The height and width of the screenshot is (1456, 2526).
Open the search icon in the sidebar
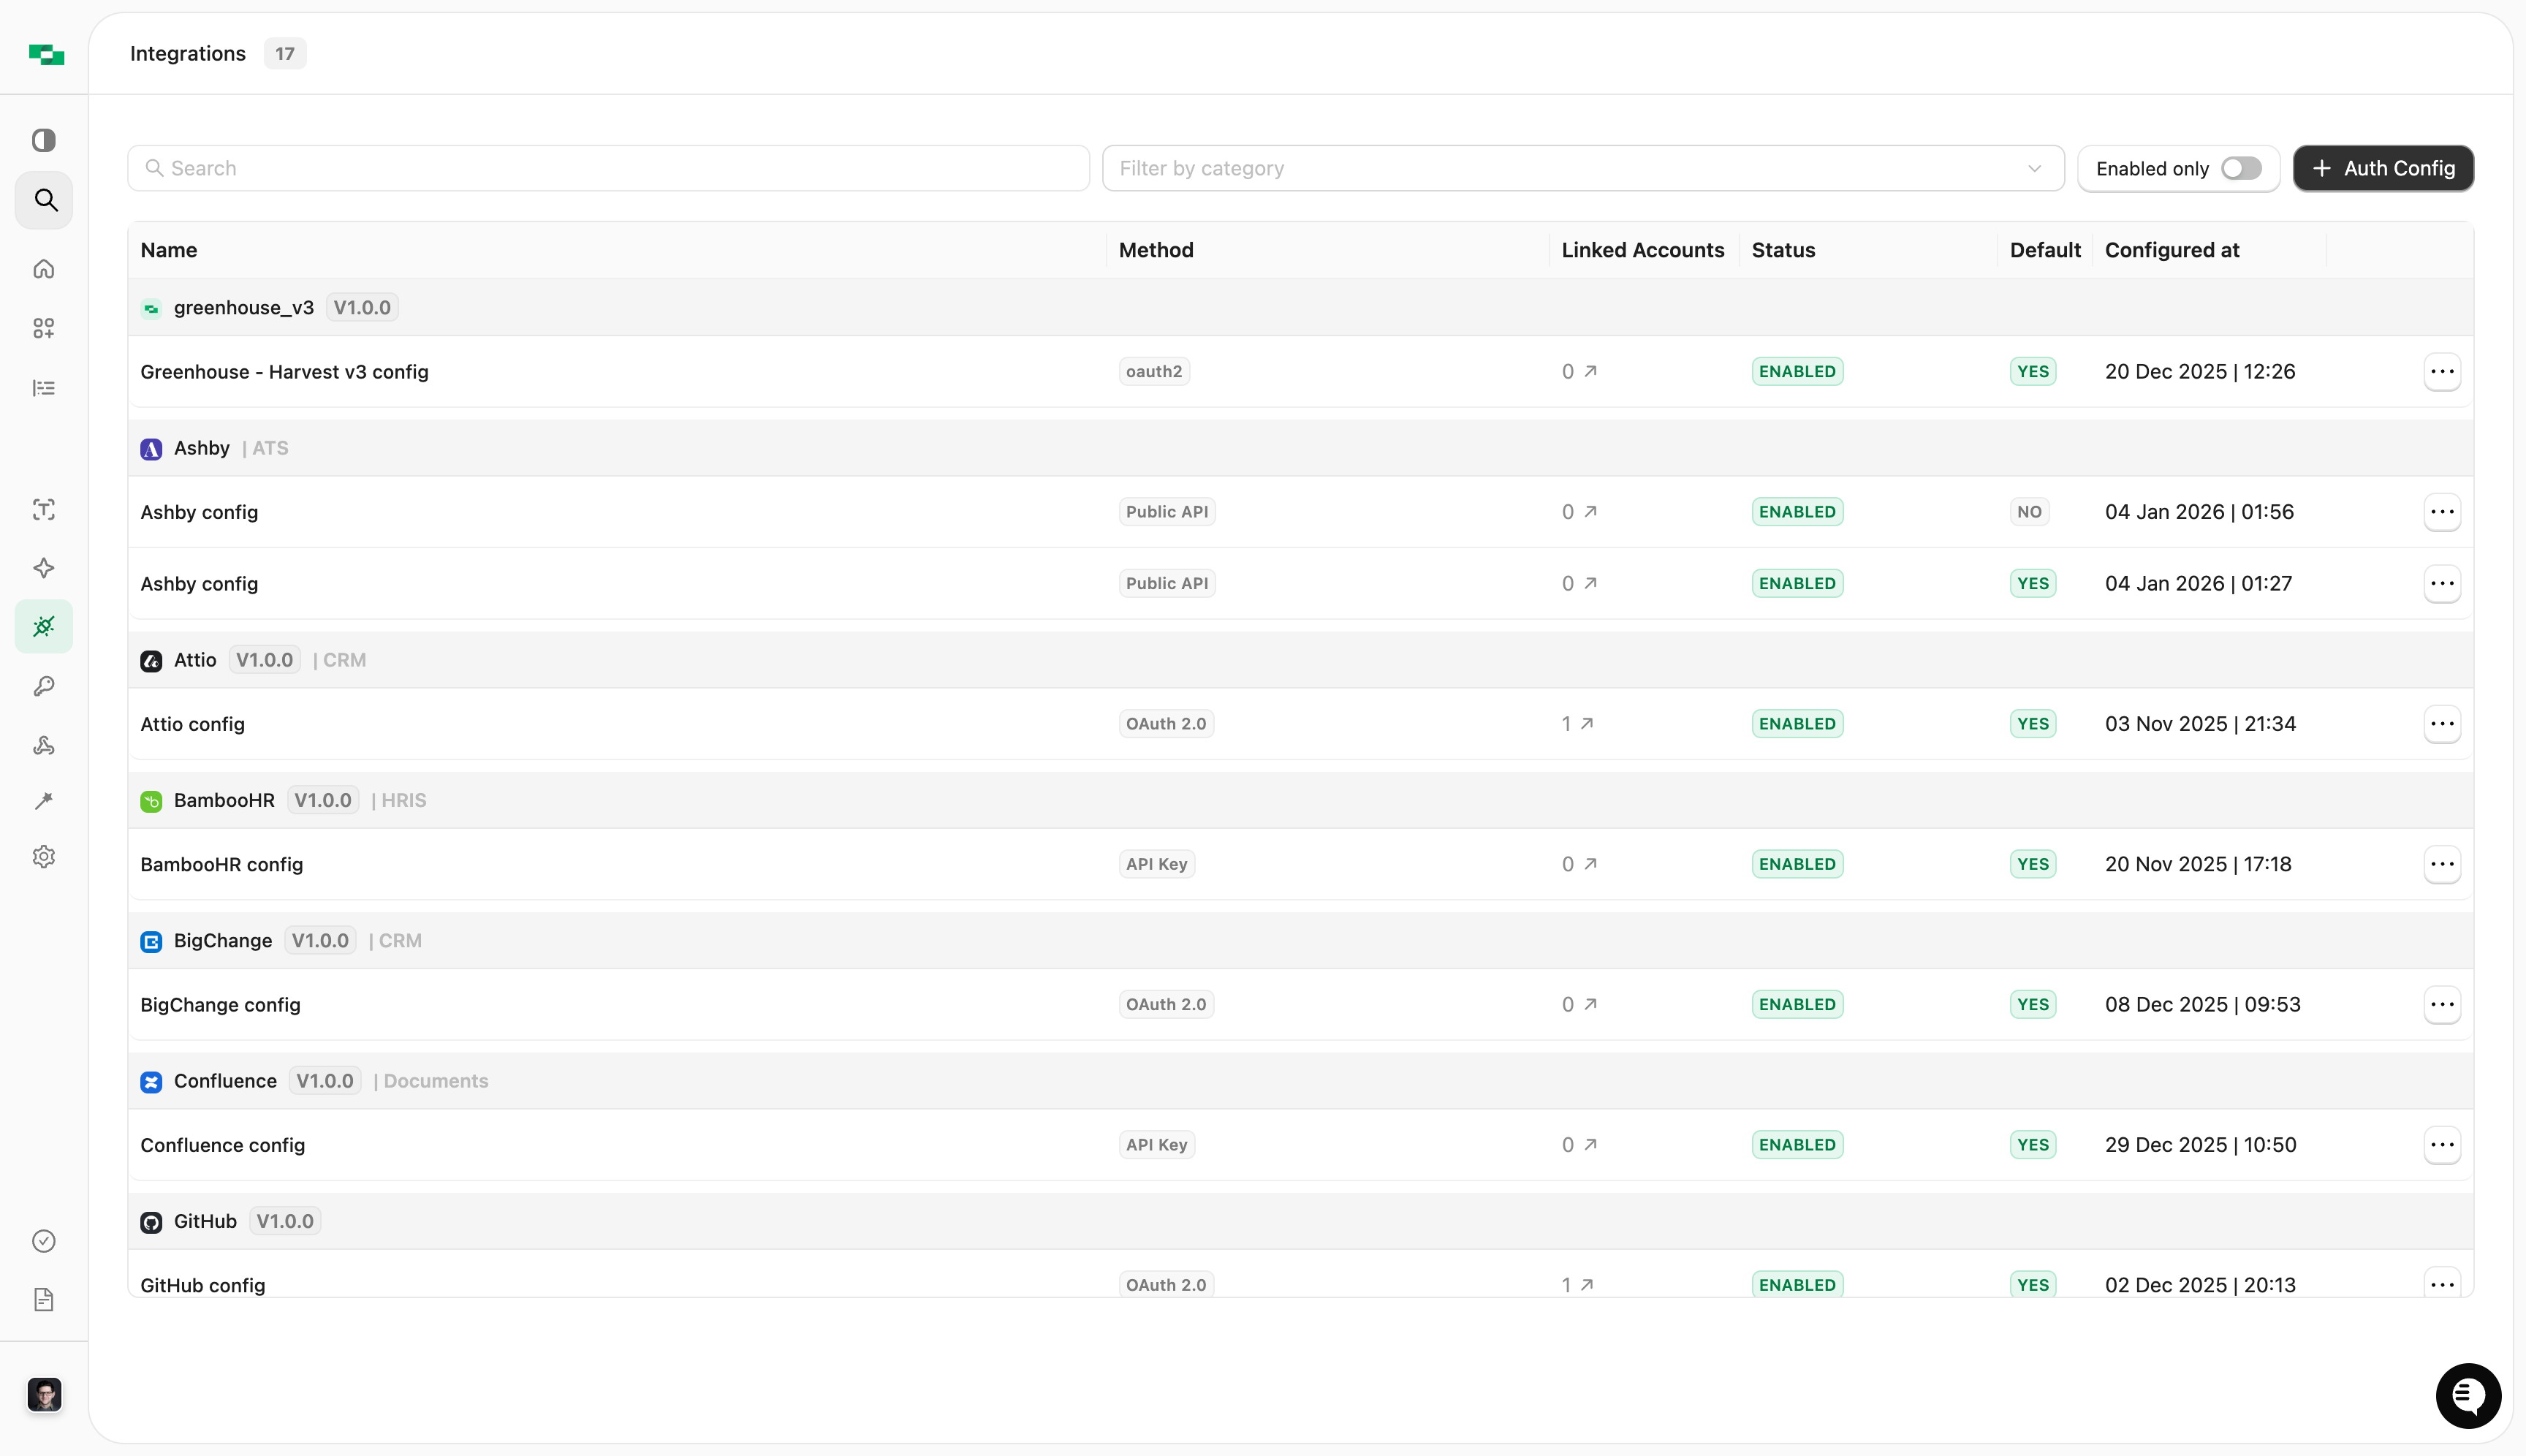(44, 200)
